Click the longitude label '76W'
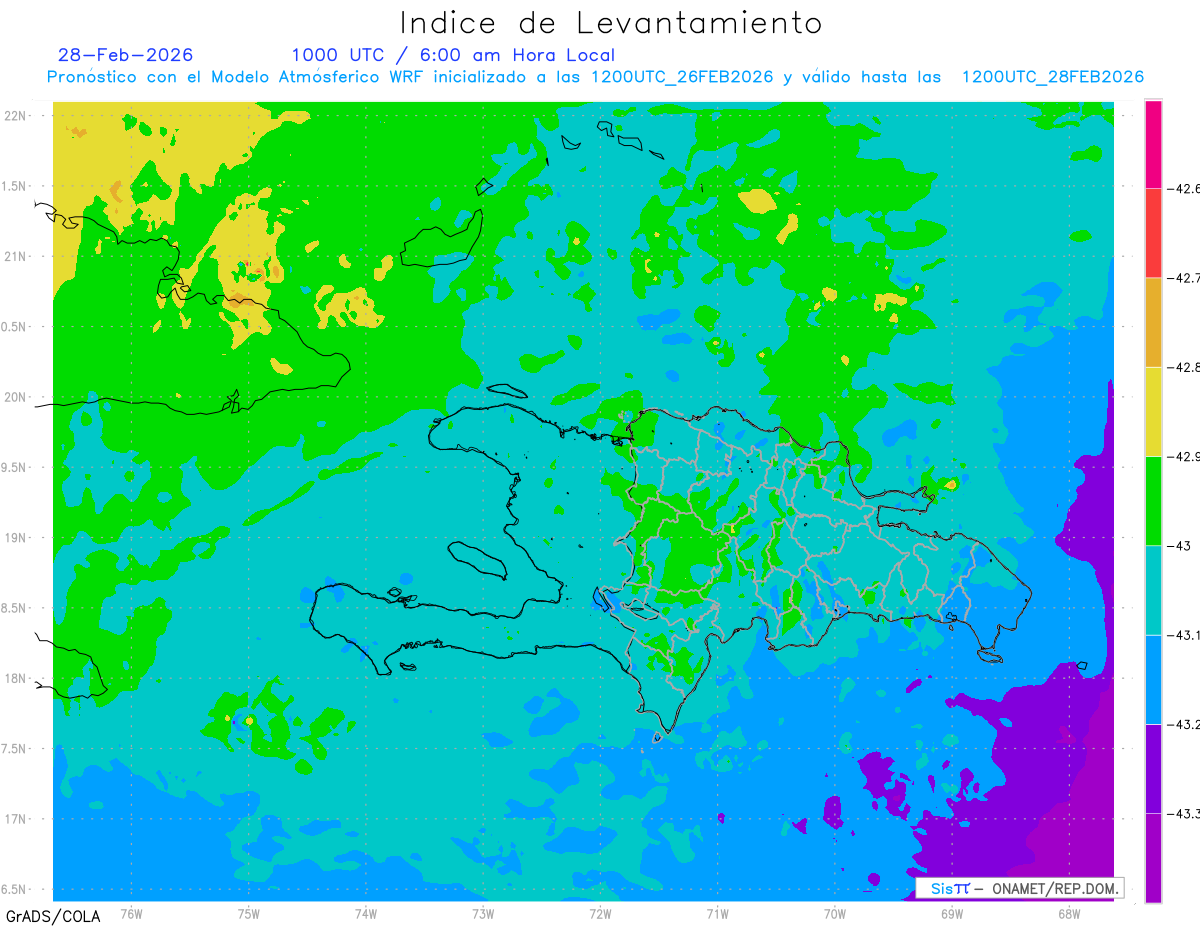Screen dimensions: 1200x927 pyautogui.click(x=131, y=913)
